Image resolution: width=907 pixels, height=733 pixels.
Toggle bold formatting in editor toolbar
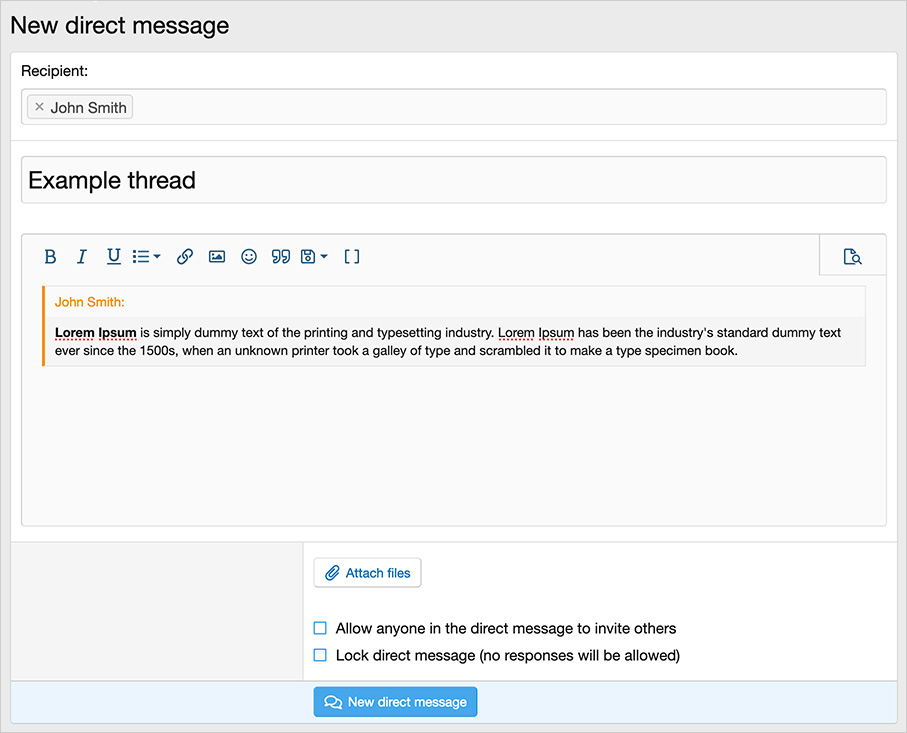pos(50,257)
